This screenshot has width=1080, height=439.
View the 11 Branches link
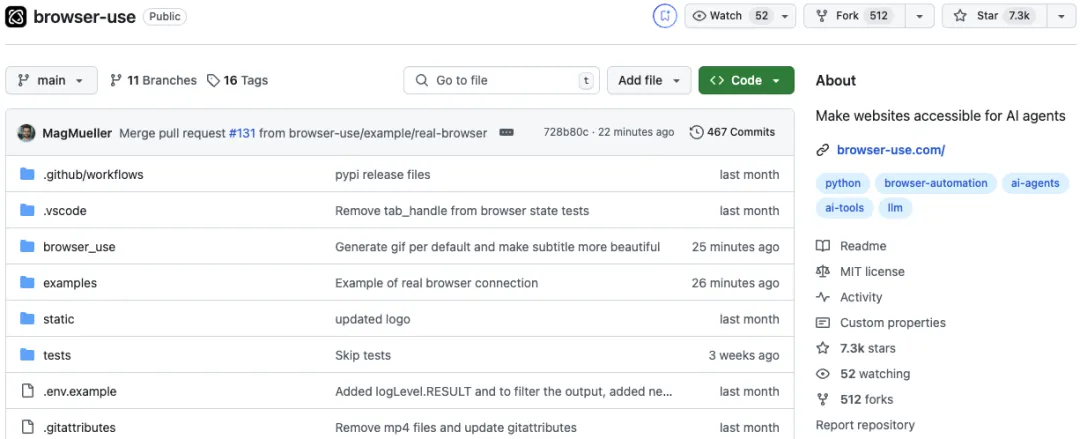coord(154,81)
